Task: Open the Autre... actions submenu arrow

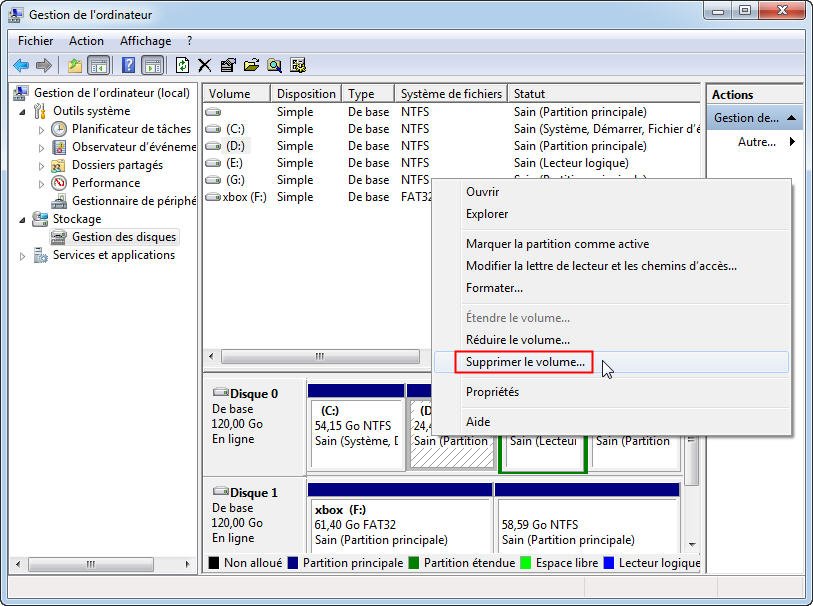Action: (x=792, y=141)
